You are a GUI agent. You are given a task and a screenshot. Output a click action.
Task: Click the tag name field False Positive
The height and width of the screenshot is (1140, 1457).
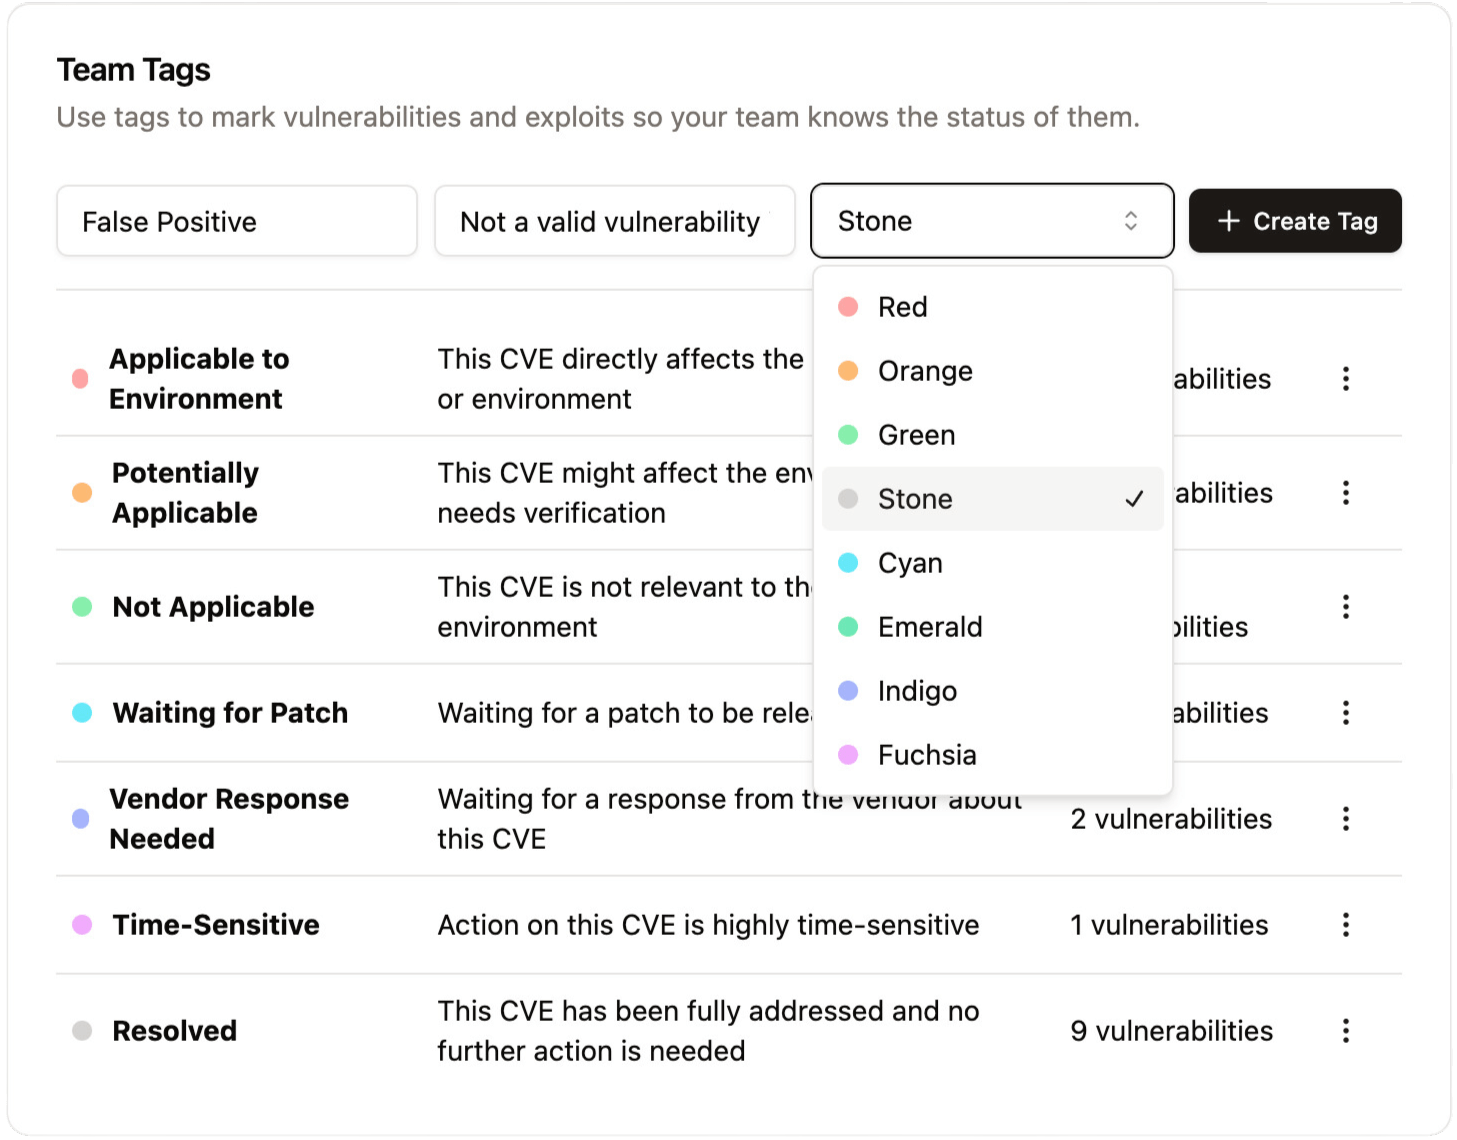(x=237, y=221)
